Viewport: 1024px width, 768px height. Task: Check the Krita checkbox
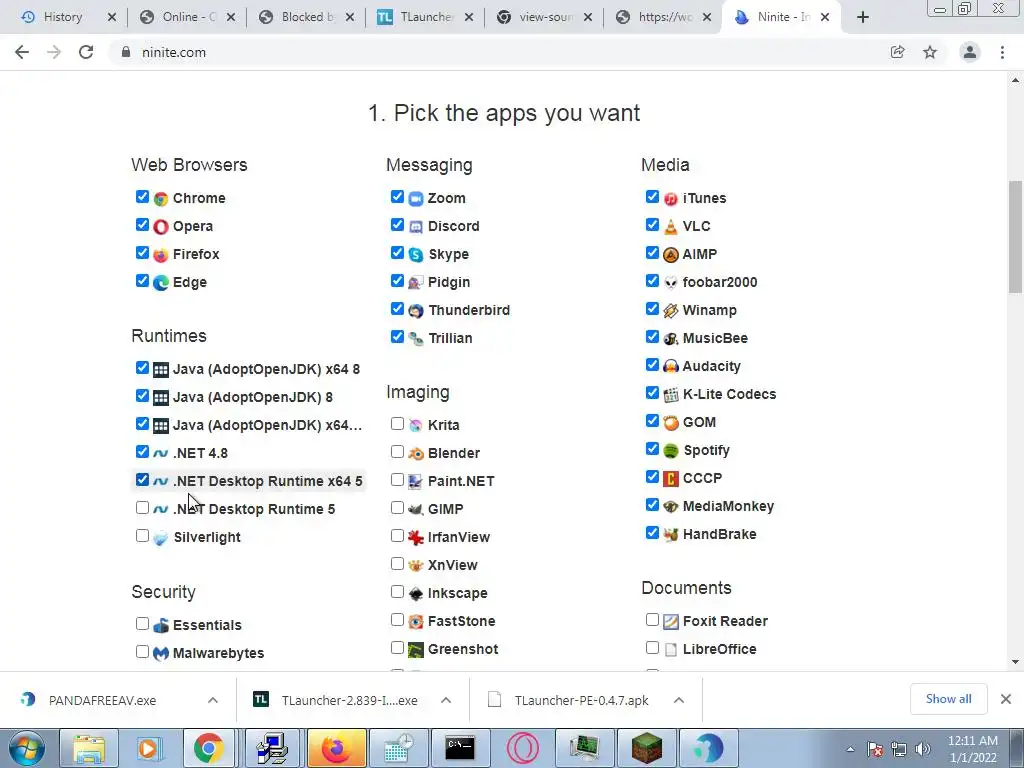coord(397,424)
